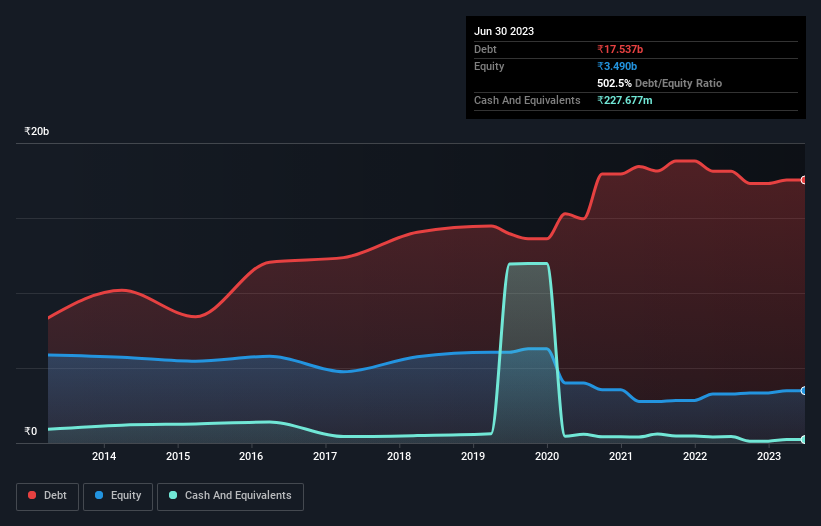Toggle the Debt legend button
The image size is (821, 526).
[47, 496]
